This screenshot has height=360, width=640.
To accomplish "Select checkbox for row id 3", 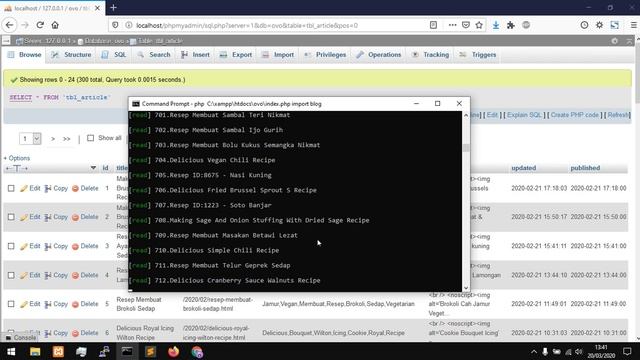I will [x=11, y=246].
